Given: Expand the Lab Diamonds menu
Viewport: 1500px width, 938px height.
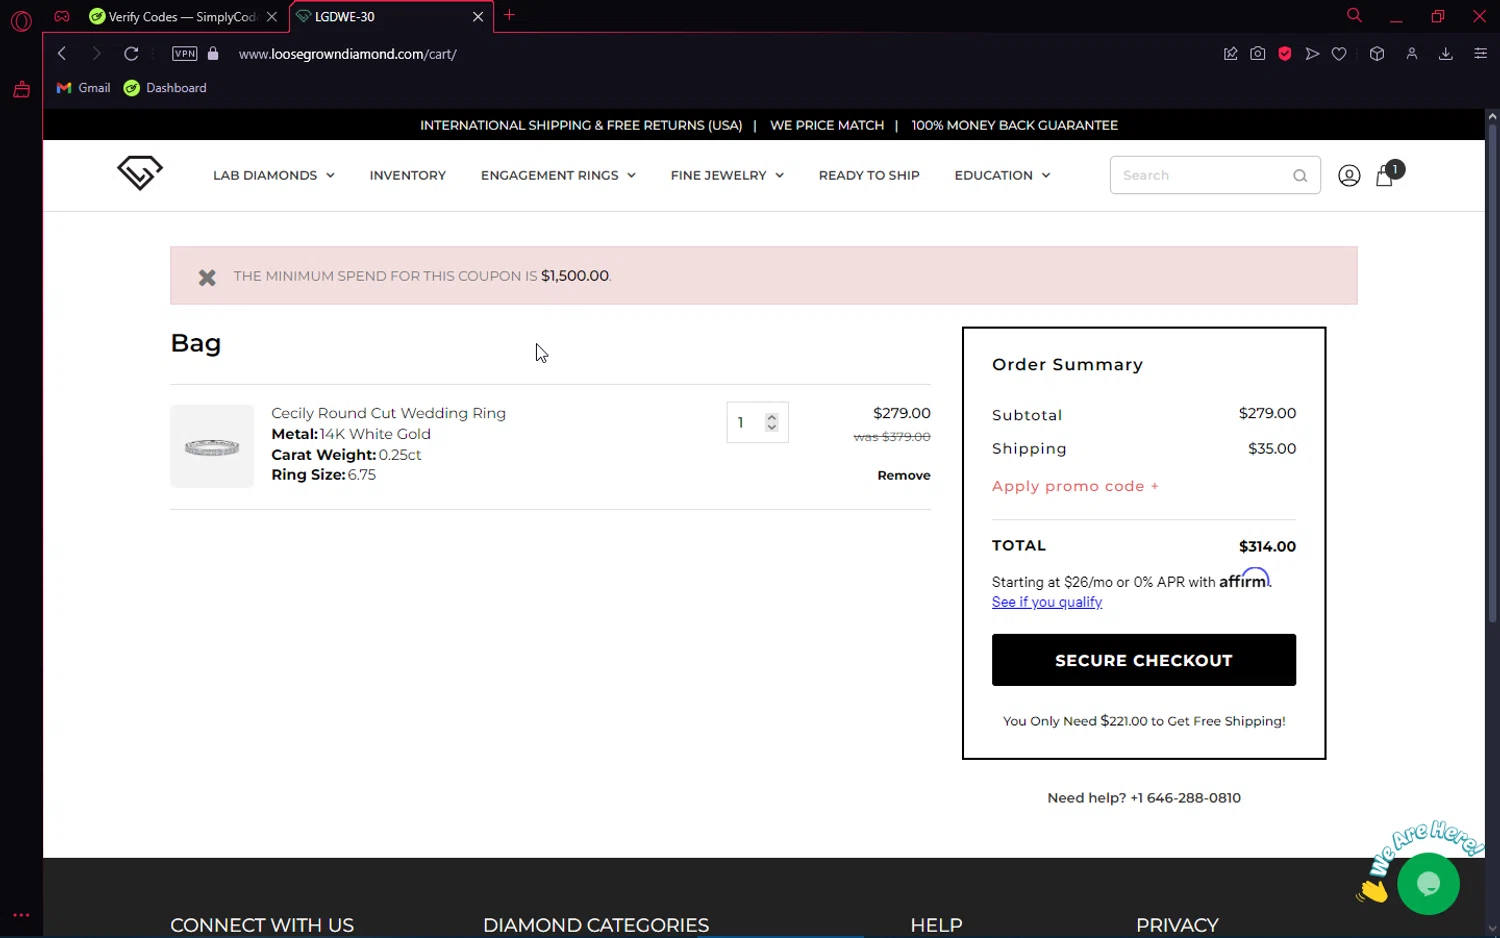Looking at the screenshot, I should [273, 175].
